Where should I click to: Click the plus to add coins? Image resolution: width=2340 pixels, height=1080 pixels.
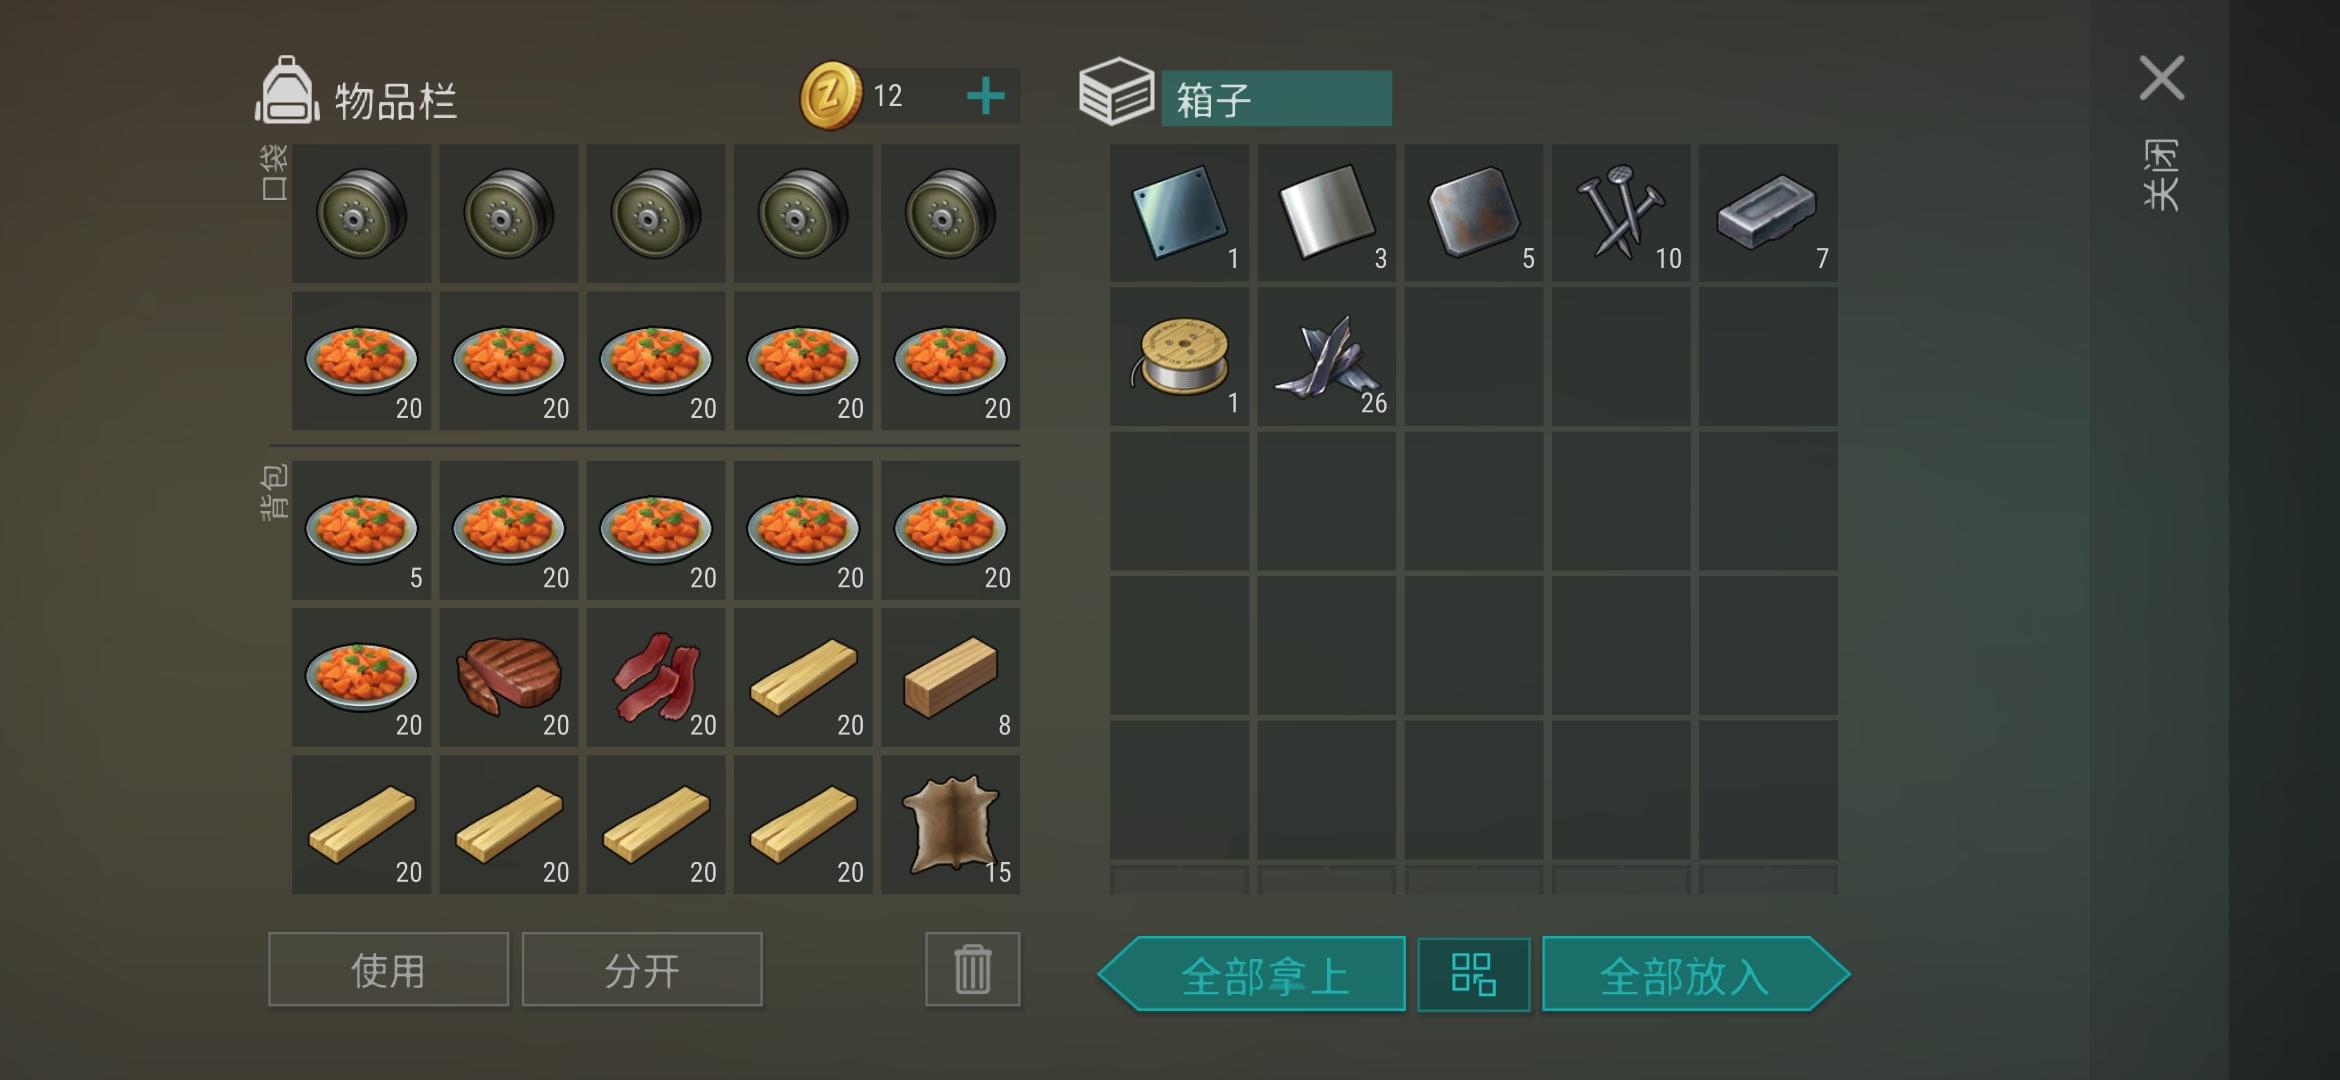click(x=985, y=96)
